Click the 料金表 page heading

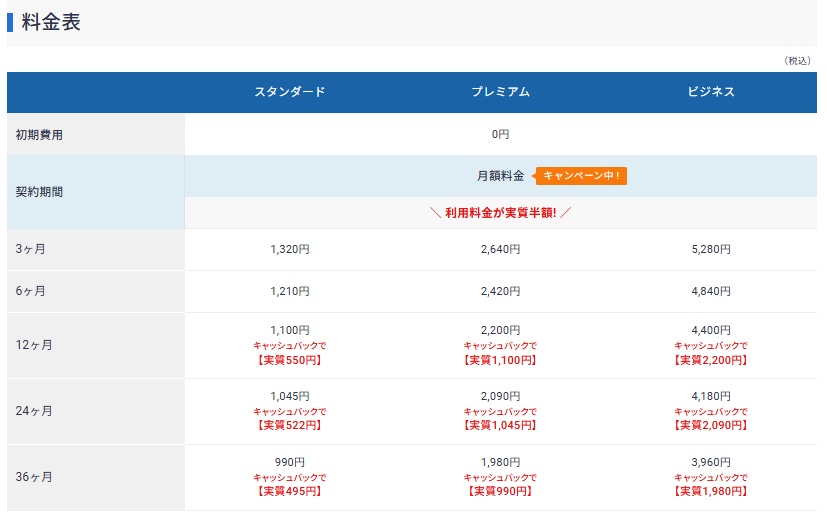51,22
